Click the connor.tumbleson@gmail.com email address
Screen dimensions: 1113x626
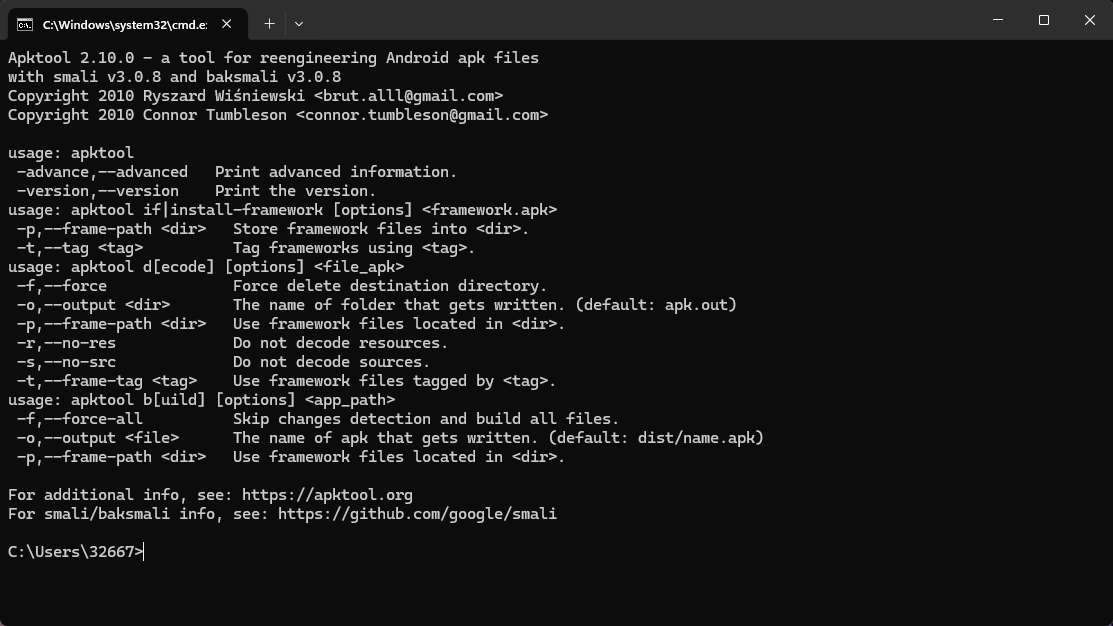[421, 115]
